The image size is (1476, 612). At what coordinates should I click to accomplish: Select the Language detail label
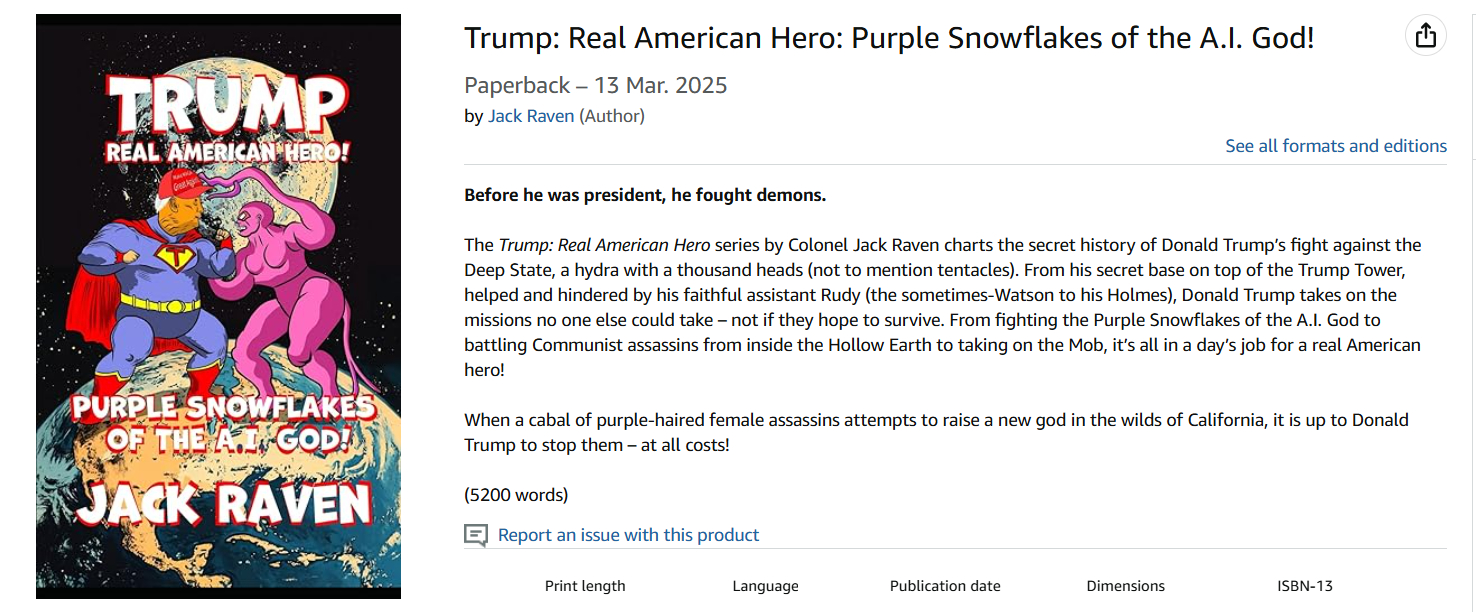(x=765, y=586)
